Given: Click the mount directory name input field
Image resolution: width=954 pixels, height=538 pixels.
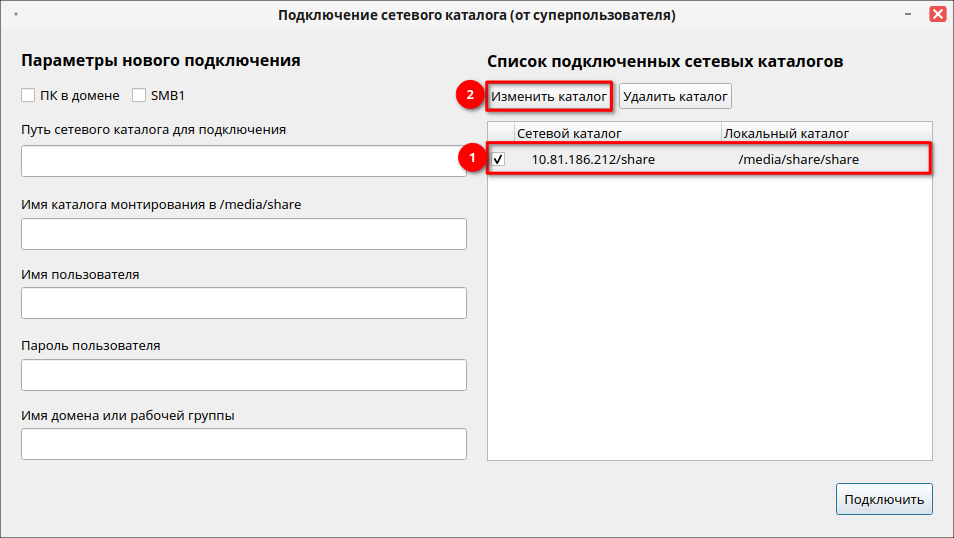Looking at the screenshot, I should 243,234.
